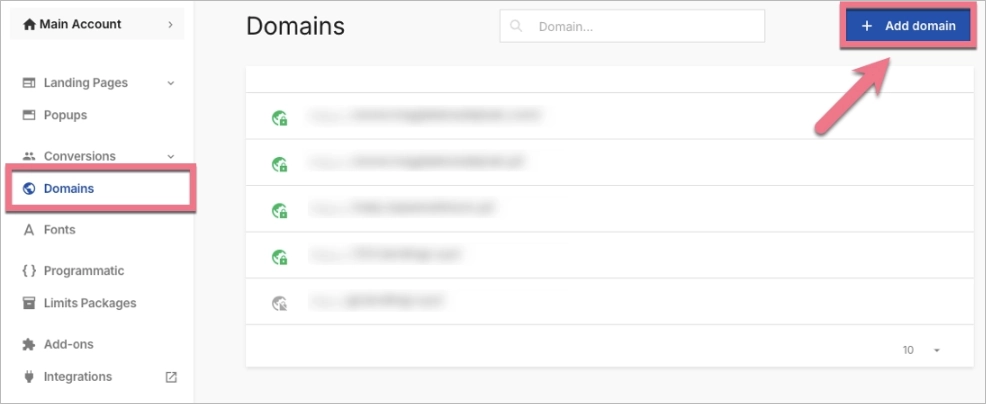Image resolution: width=986 pixels, height=404 pixels.
Task: Click the Fonts letter A icon
Action: 29,230
